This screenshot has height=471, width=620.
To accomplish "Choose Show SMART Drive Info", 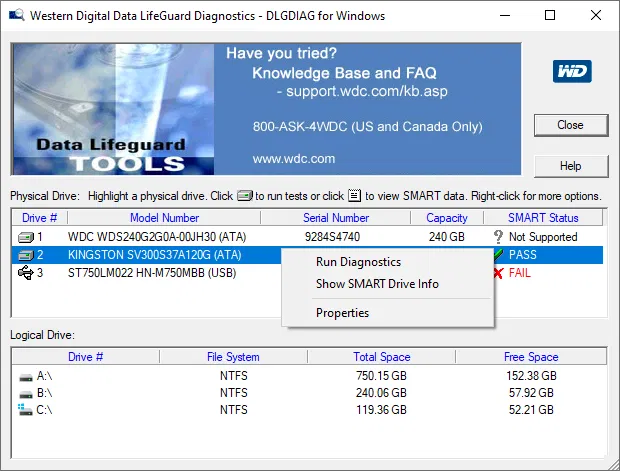I will tap(377, 284).
